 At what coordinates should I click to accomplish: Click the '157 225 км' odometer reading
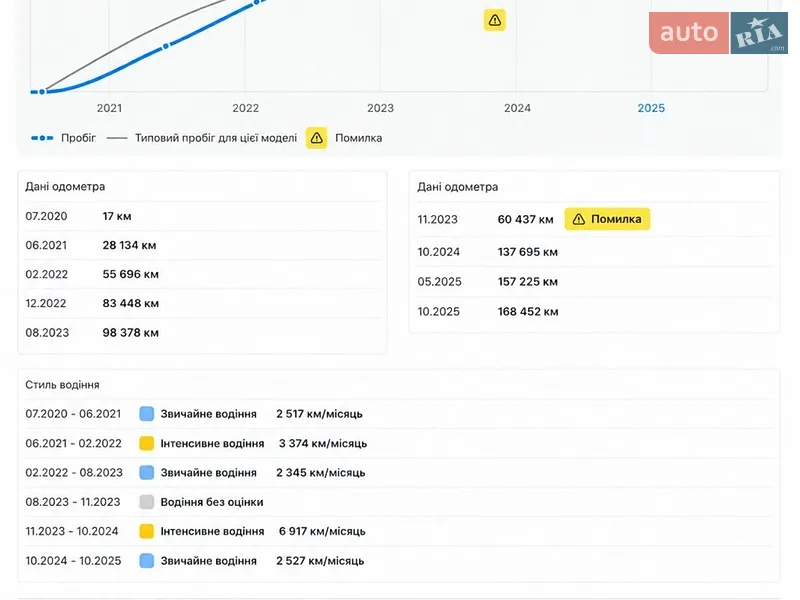coord(528,282)
